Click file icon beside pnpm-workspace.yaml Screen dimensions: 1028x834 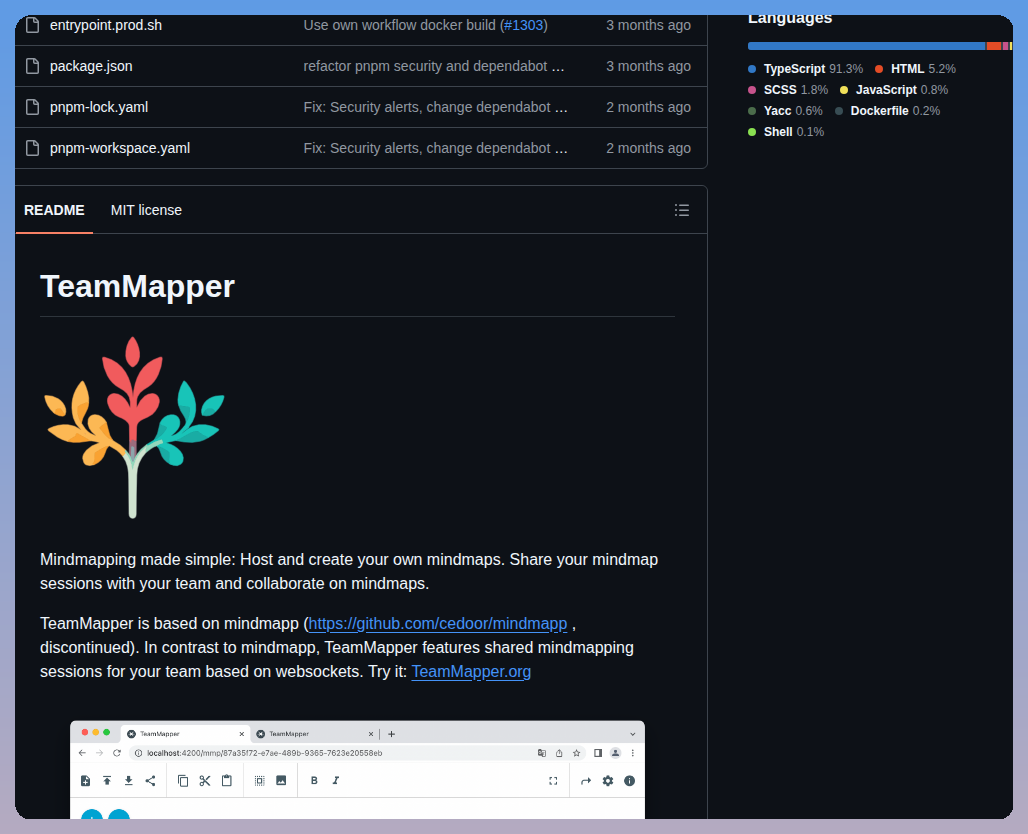[x=32, y=148]
